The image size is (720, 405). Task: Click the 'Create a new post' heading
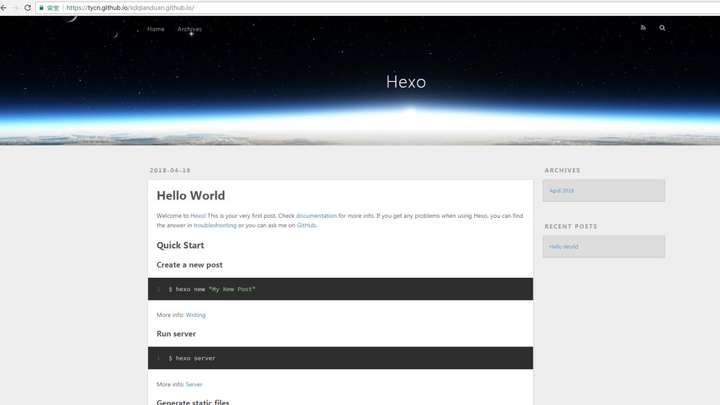tap(189, 265)
